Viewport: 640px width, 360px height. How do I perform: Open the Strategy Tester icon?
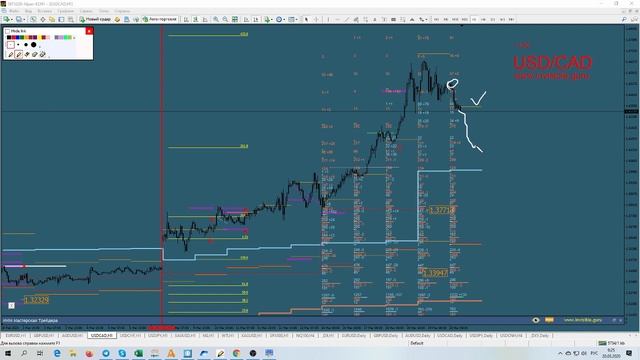(71, 19)
